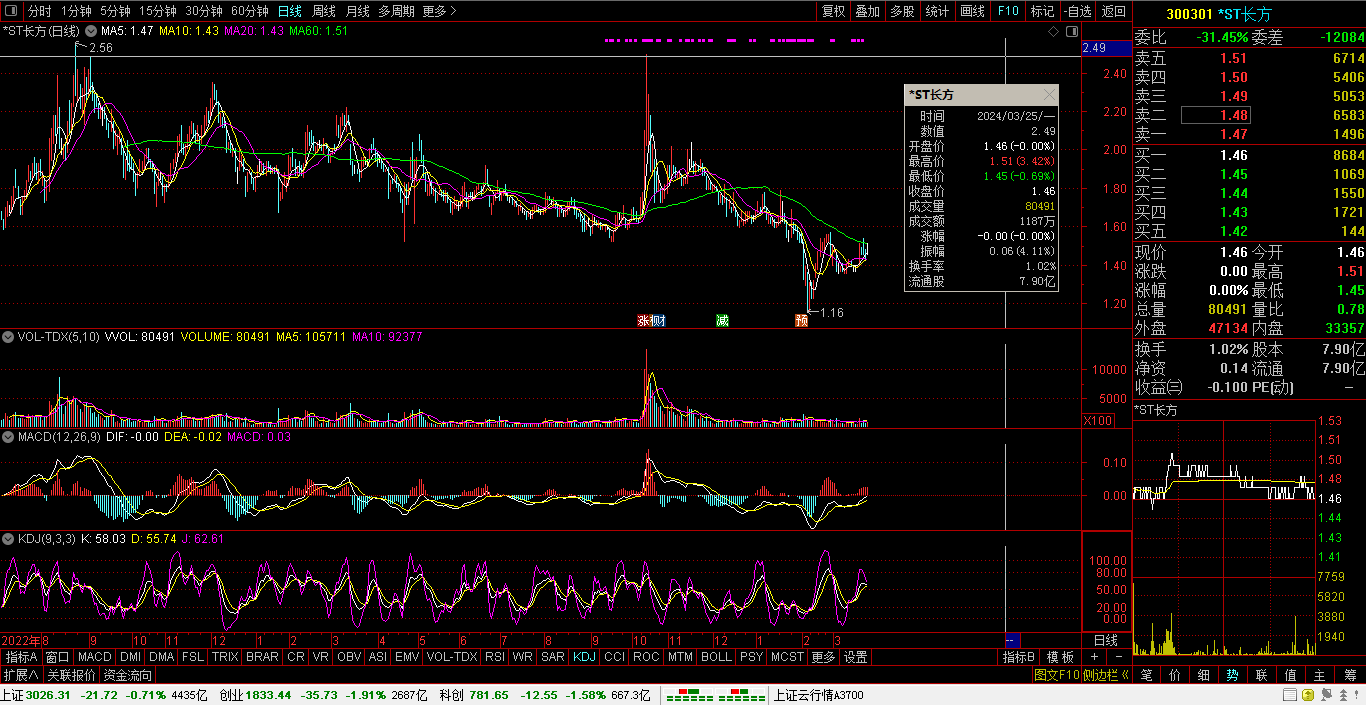Switch to 指标A tab
This screenshot has height=705, width=1366.
tap(21, 657)
